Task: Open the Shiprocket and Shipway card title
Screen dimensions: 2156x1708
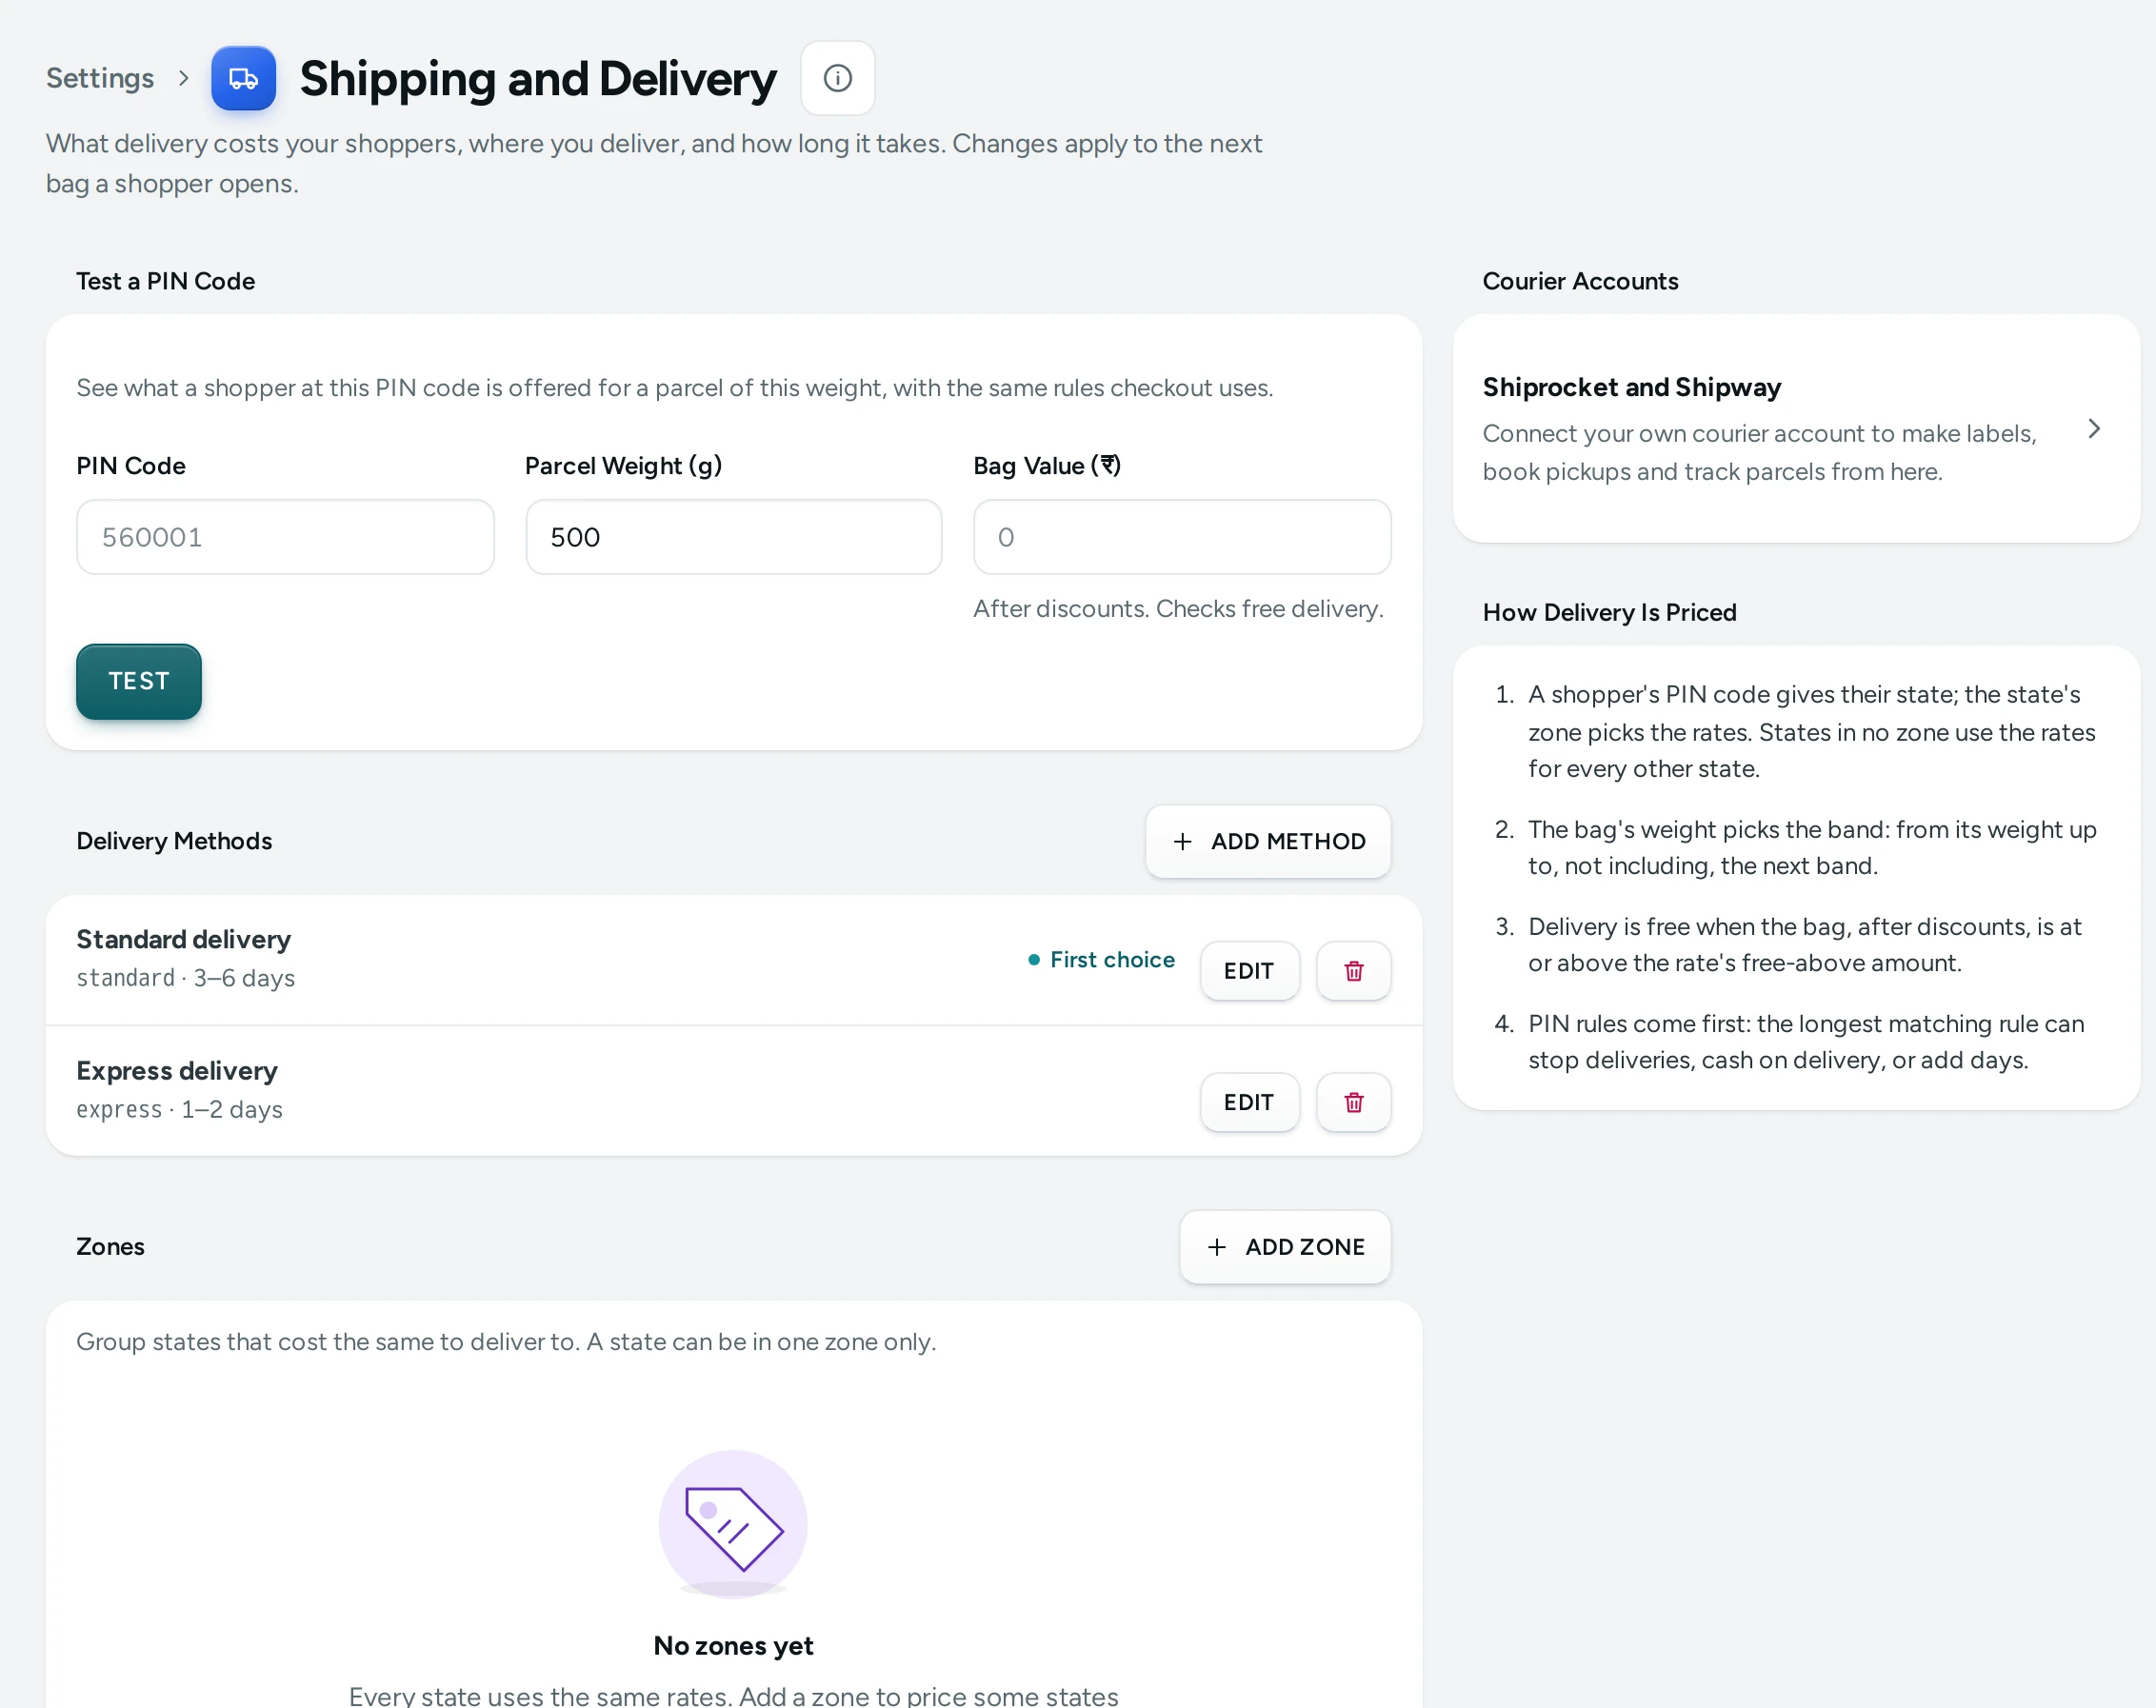Action: pos(1631,387)
